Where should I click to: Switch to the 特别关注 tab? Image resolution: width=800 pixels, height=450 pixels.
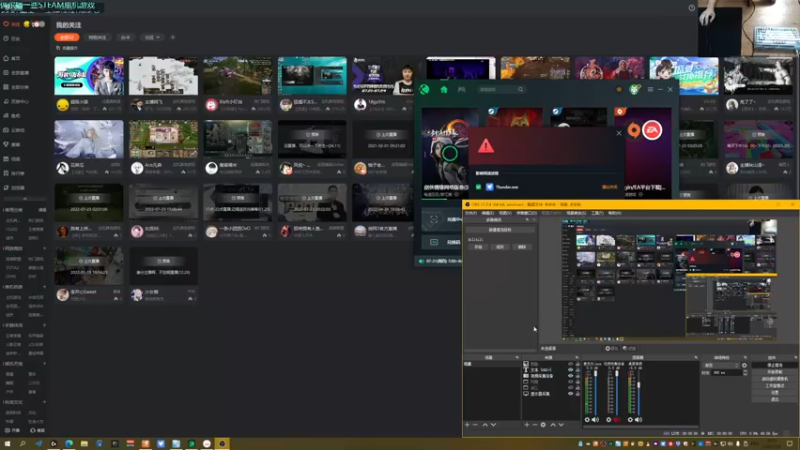click(x=97, y=37)
